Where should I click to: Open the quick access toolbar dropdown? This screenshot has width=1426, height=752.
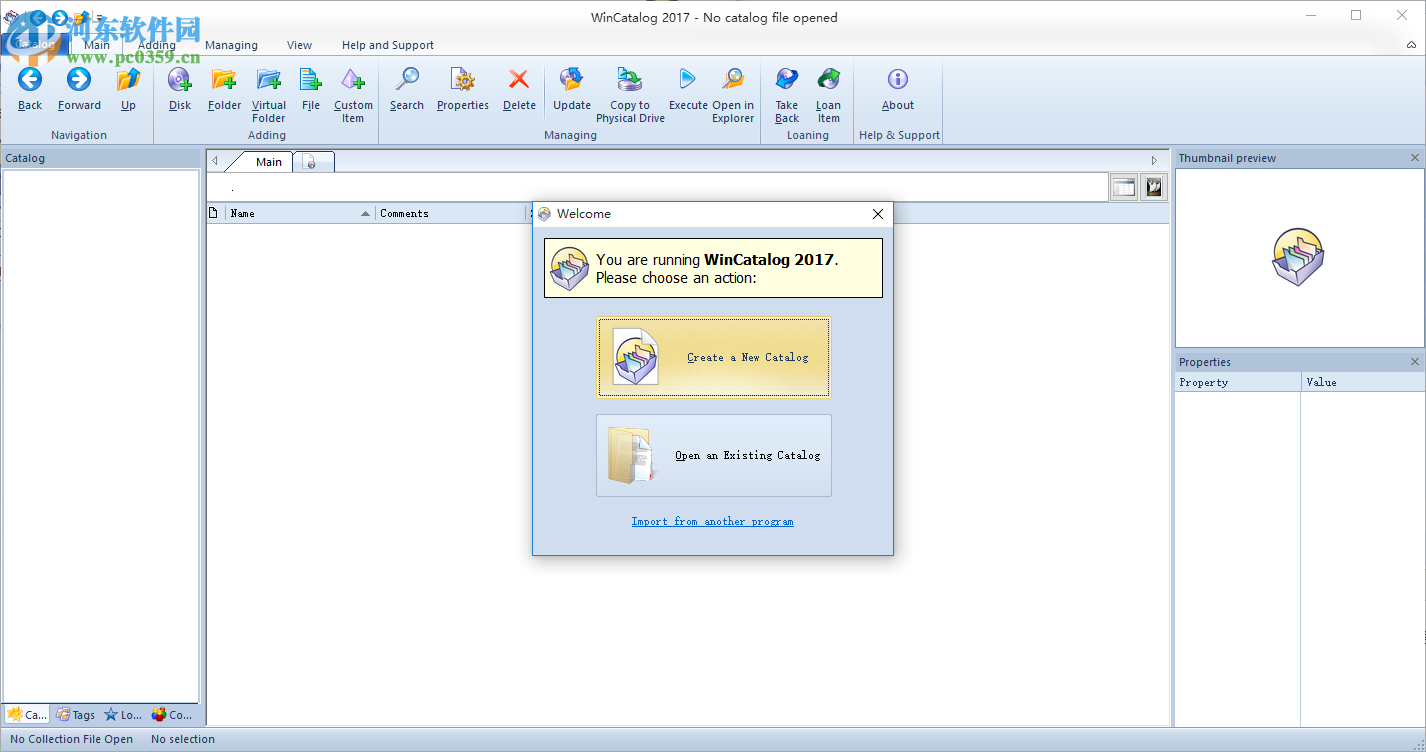click(99, 18)
